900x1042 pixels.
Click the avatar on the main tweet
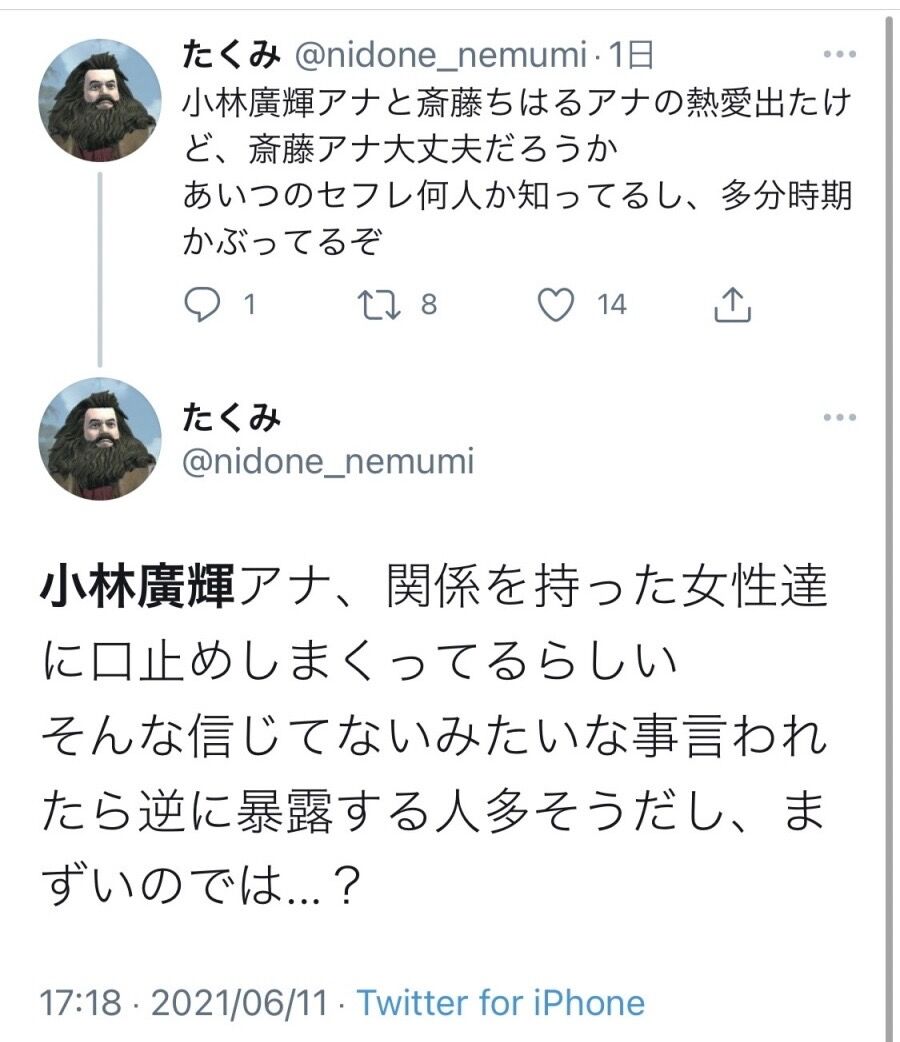pyautogui.click(x=99, y=438)
